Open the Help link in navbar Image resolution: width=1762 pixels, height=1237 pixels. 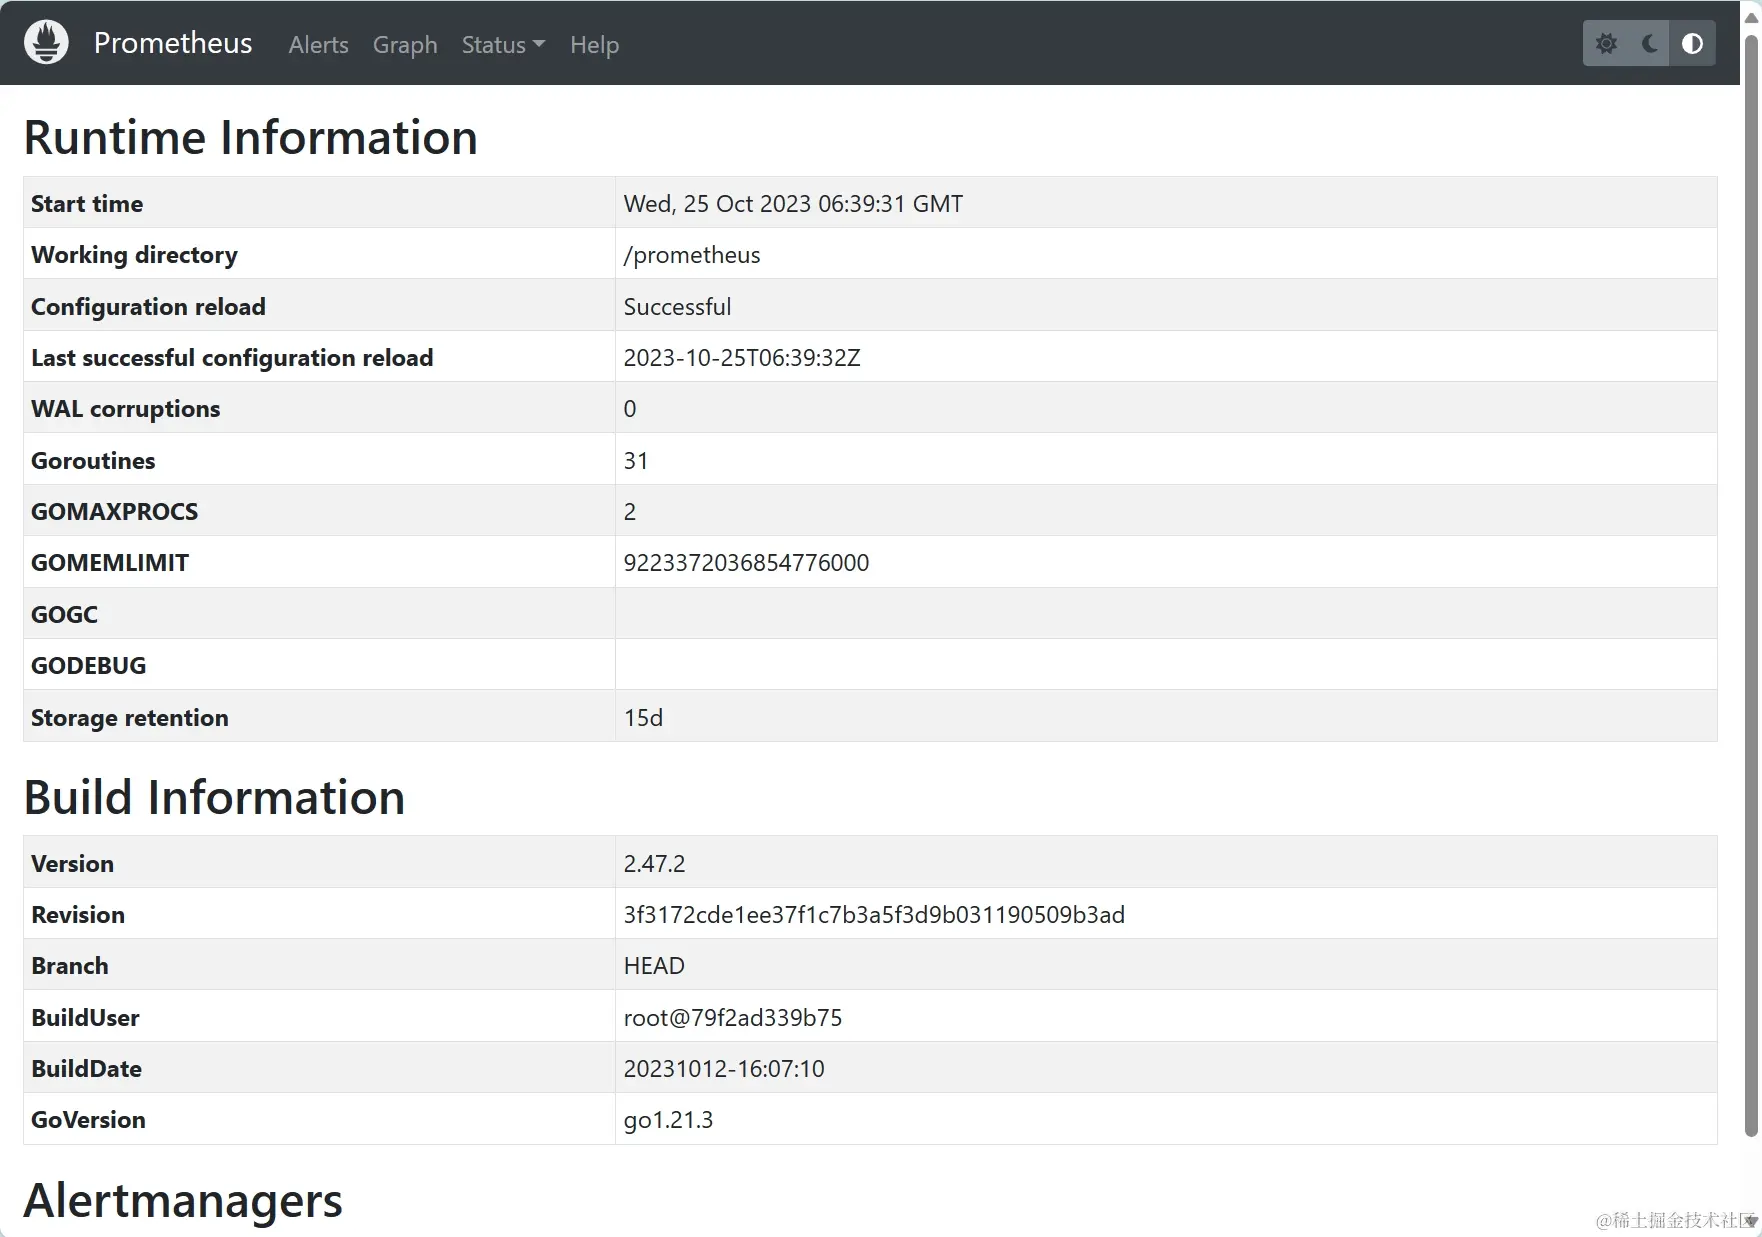pos(594,45)
